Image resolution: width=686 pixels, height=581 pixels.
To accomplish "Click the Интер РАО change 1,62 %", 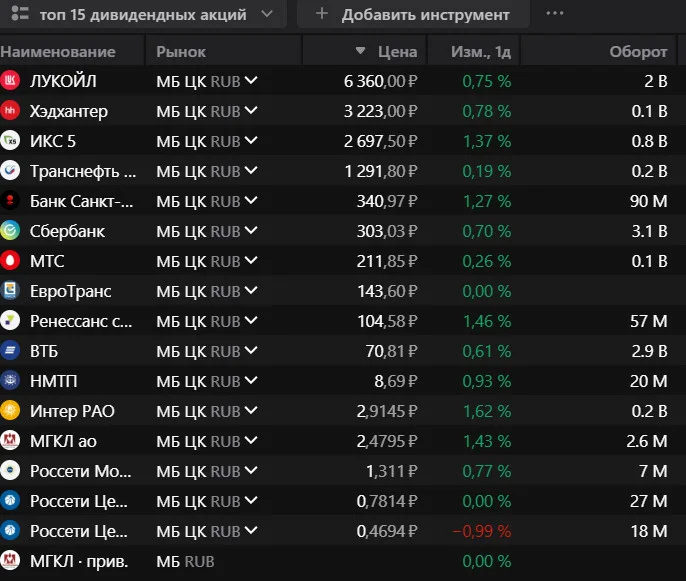I will coord(487,411).
